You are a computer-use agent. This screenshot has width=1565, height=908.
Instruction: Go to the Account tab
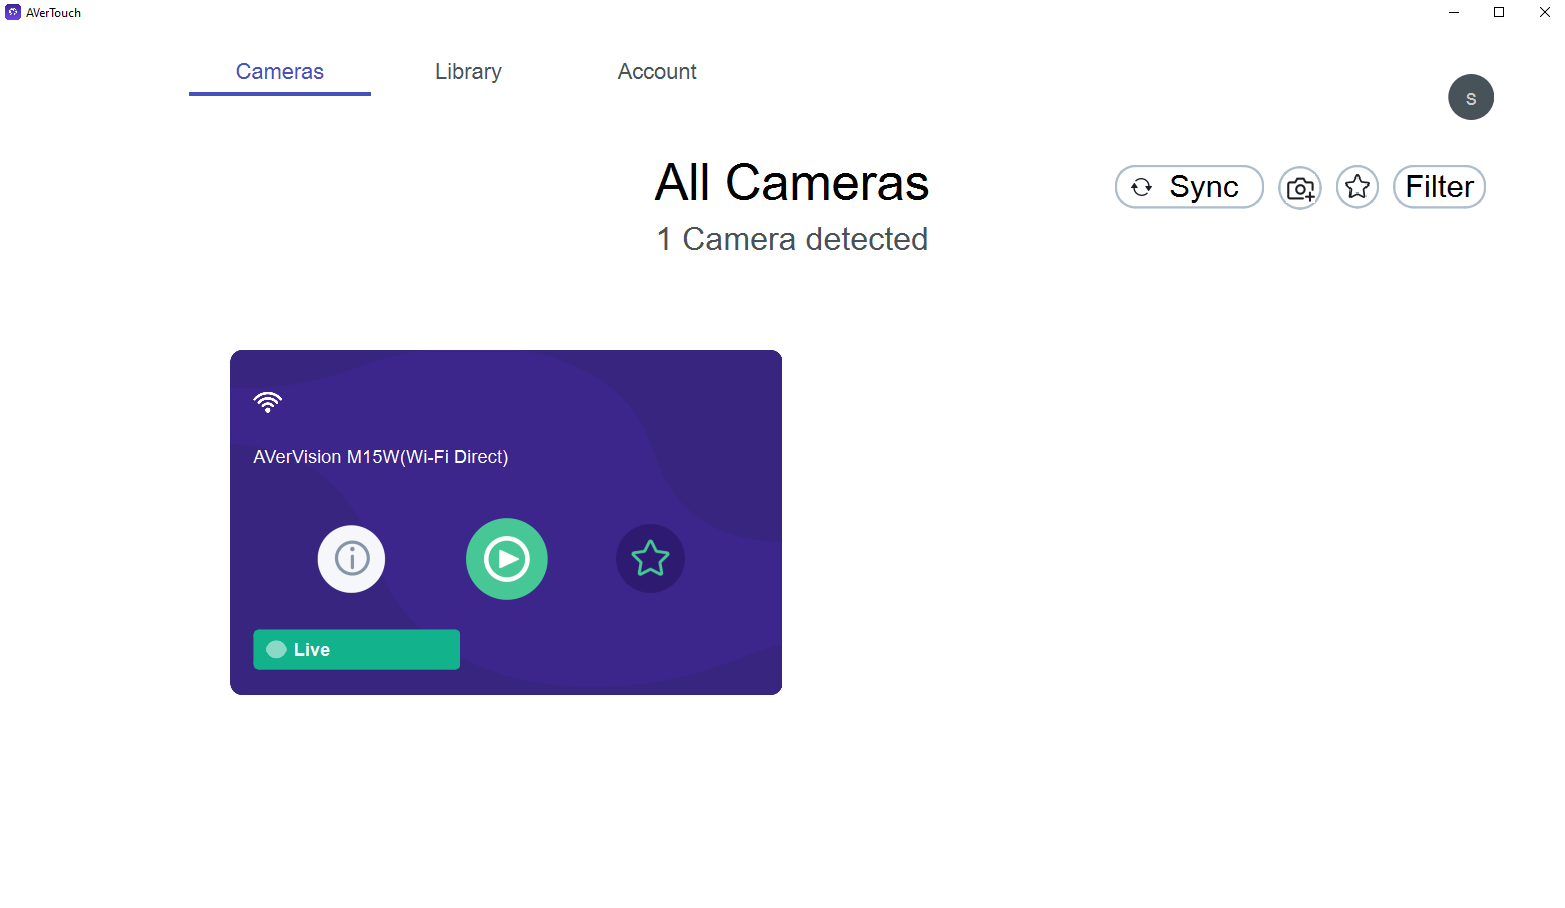tap(657, 72)
